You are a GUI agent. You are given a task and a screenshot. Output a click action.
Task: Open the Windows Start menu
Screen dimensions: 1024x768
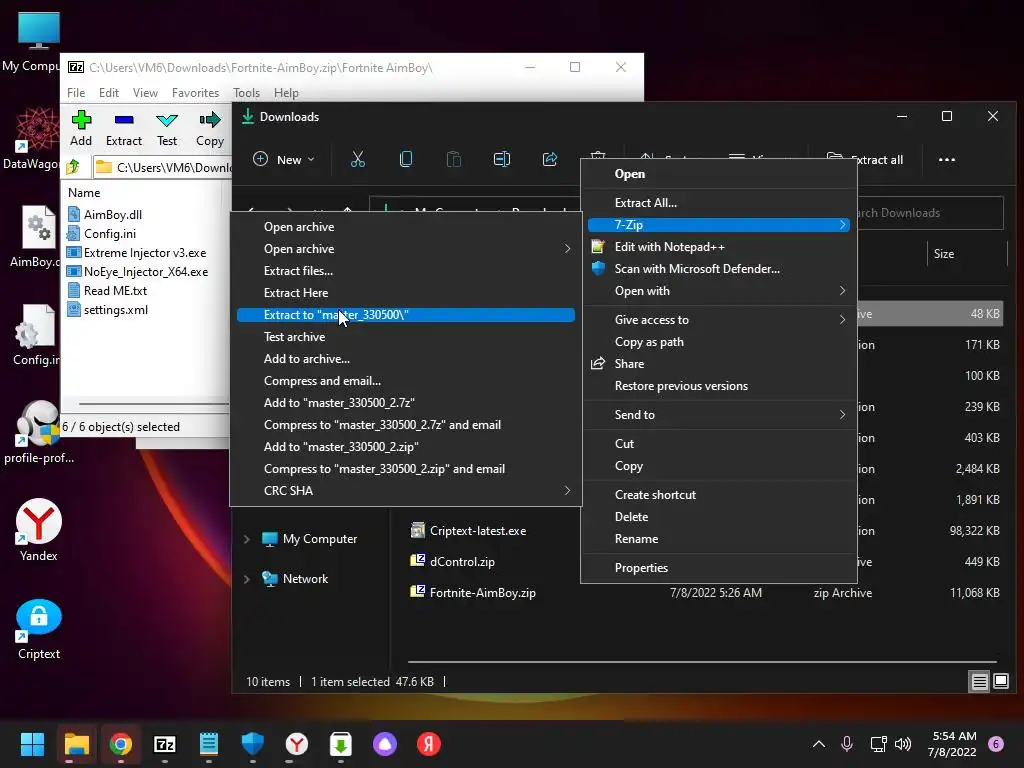(32, 744)
